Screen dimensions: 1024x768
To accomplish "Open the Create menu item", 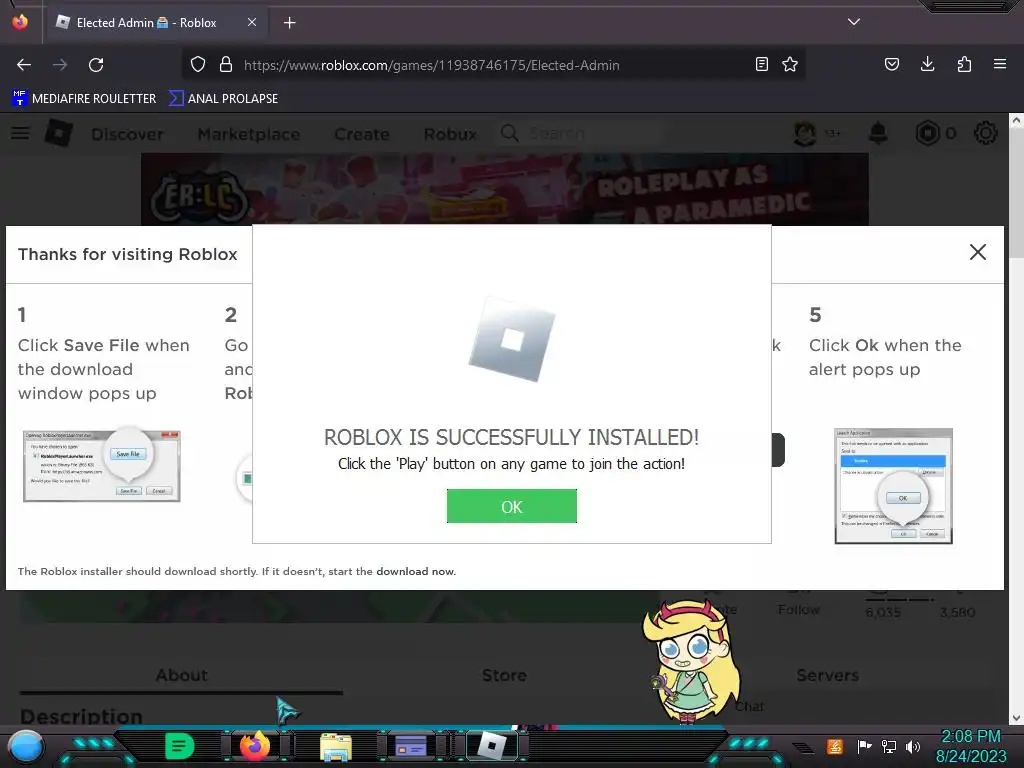I will tap(362, 134).
